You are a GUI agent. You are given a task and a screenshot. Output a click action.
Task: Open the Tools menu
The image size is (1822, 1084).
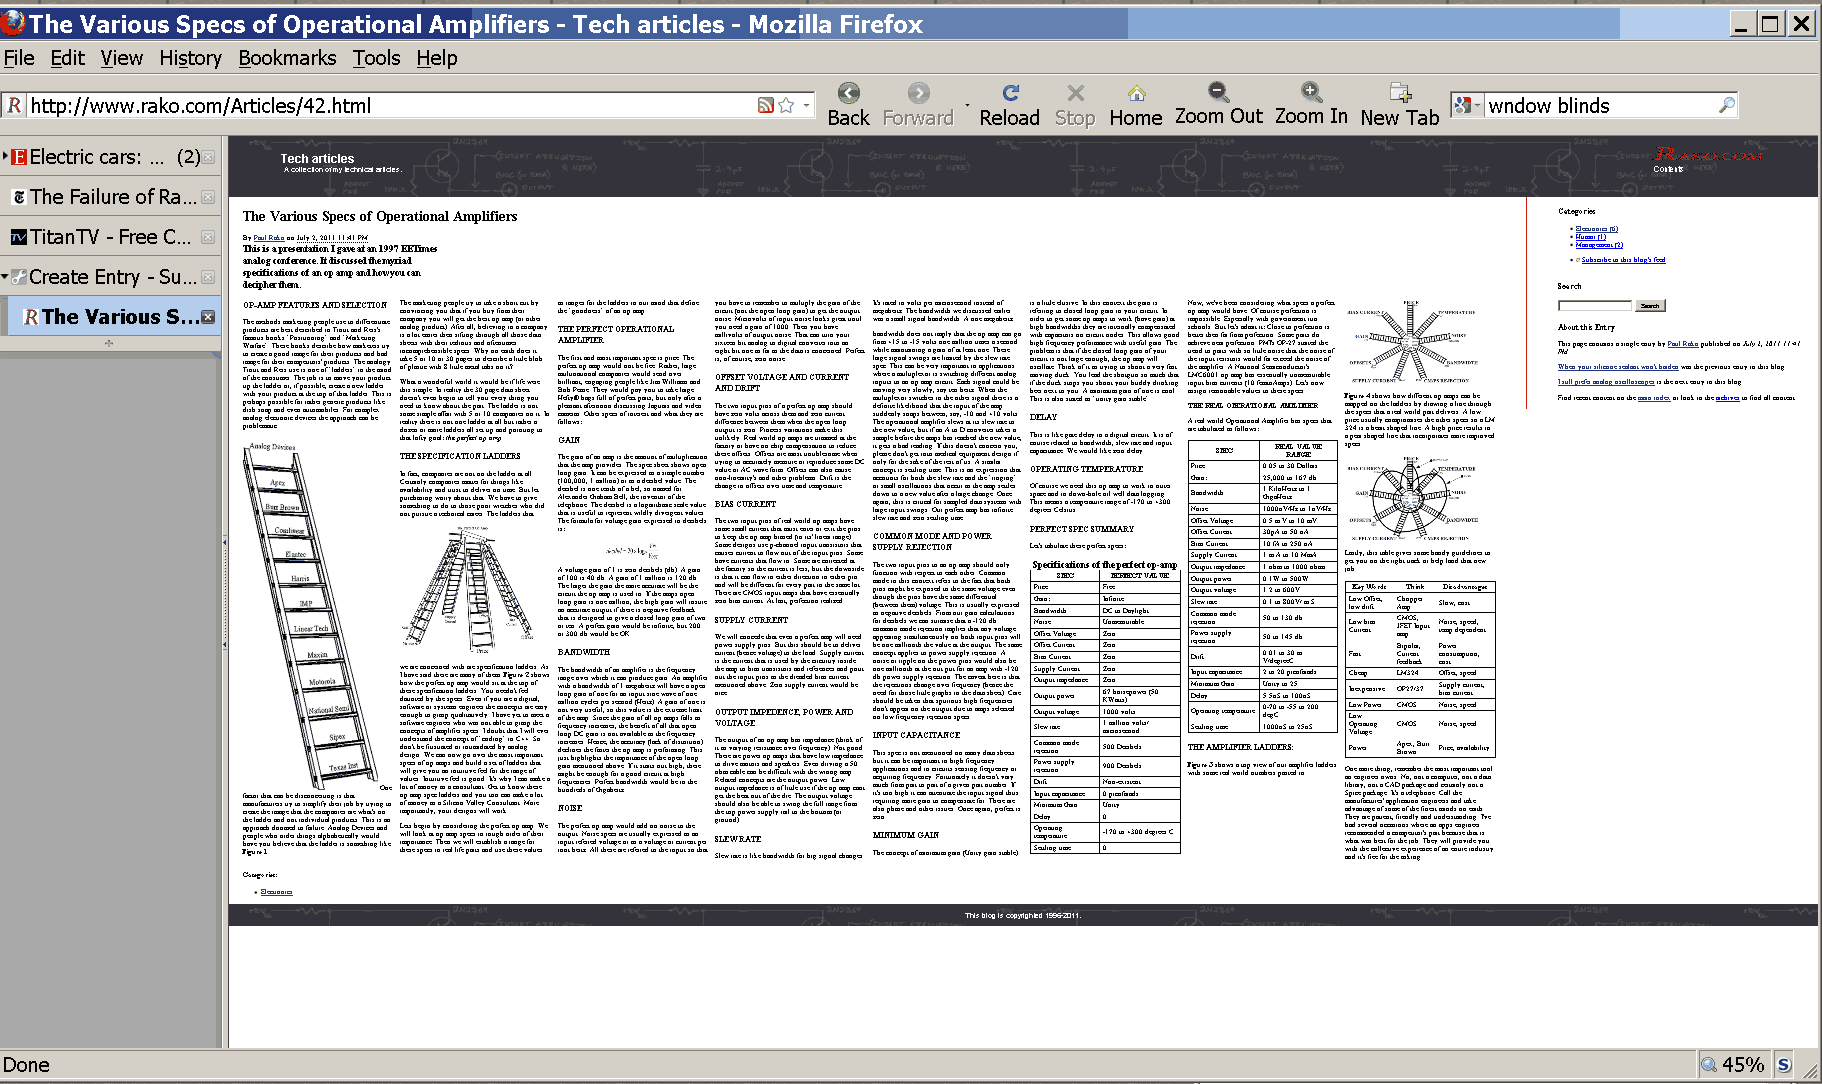tap(376, 58)
